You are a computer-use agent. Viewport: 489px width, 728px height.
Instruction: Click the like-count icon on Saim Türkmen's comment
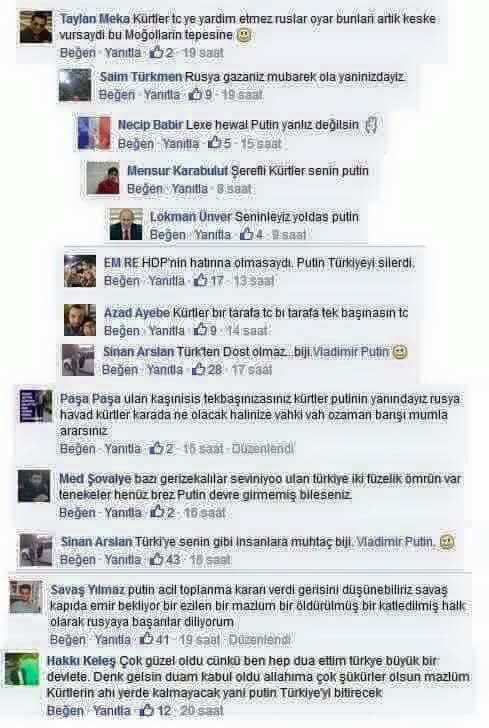pyautogui.click(x=196, y=94)
